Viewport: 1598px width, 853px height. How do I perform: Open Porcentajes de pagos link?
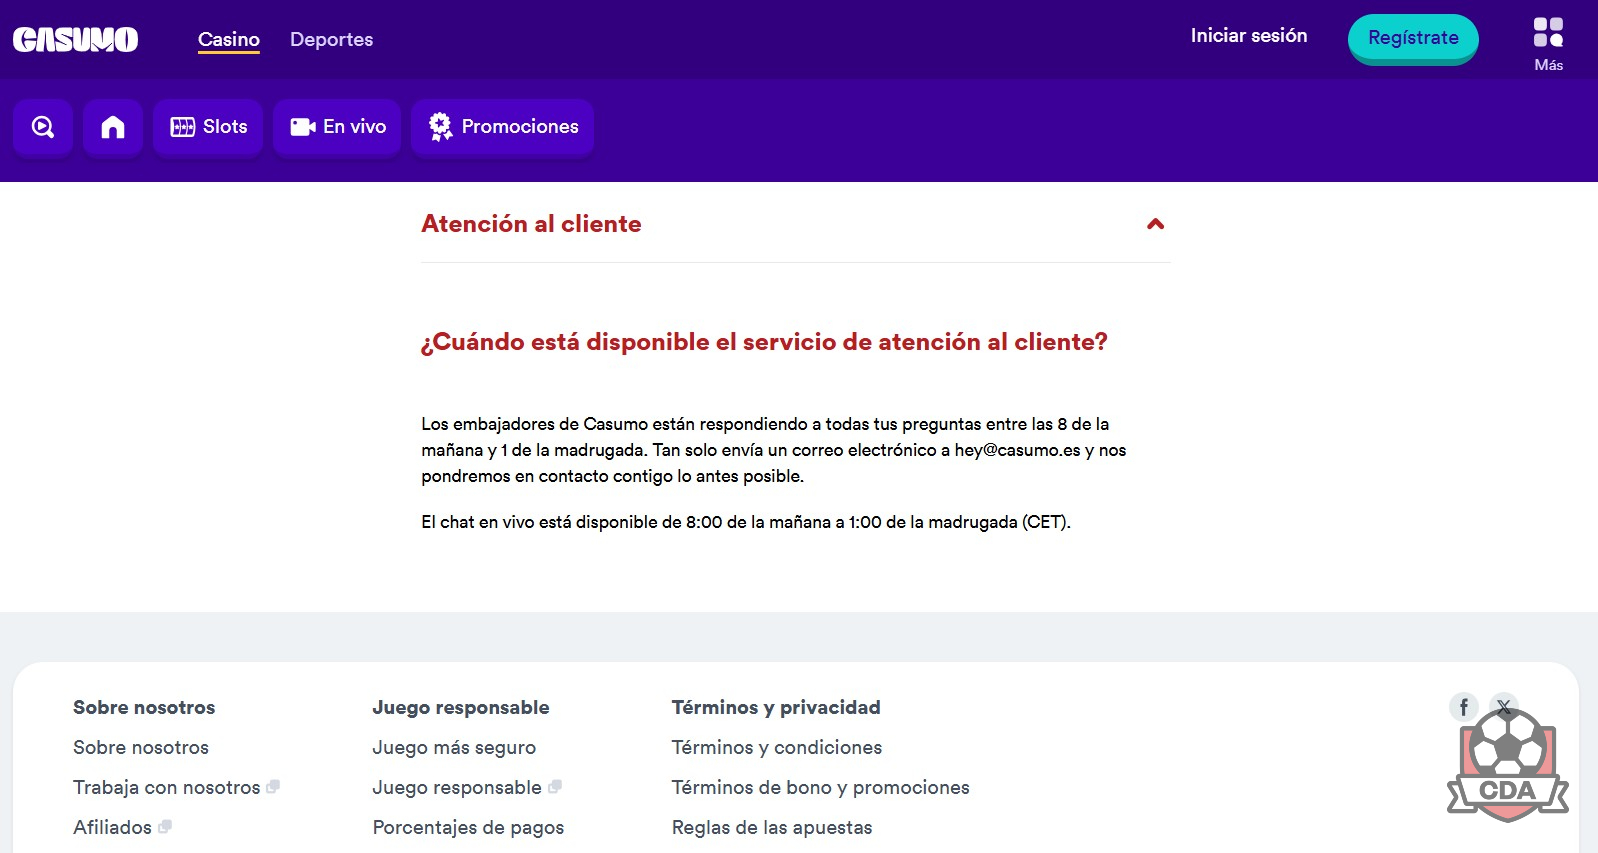pos(468,827)
